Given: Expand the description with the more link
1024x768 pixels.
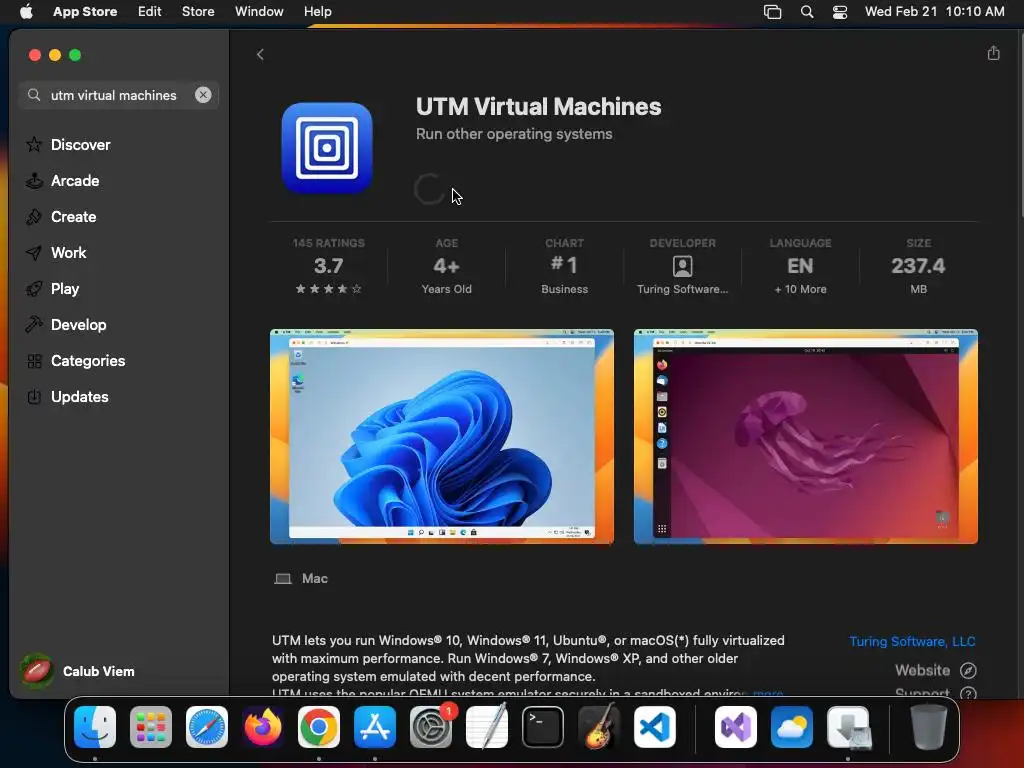Looking at the screenshot, I should point(768,692).
